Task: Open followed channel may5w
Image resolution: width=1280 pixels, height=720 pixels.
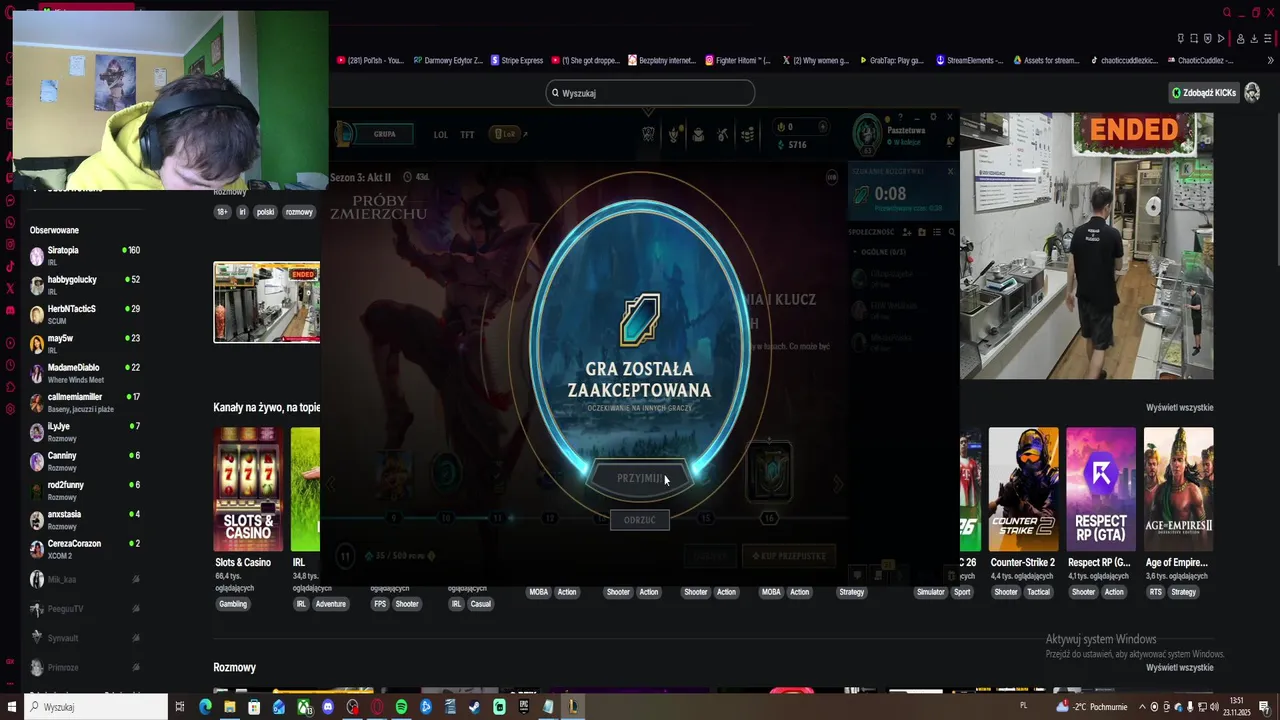Action: [x=85, y=343]
